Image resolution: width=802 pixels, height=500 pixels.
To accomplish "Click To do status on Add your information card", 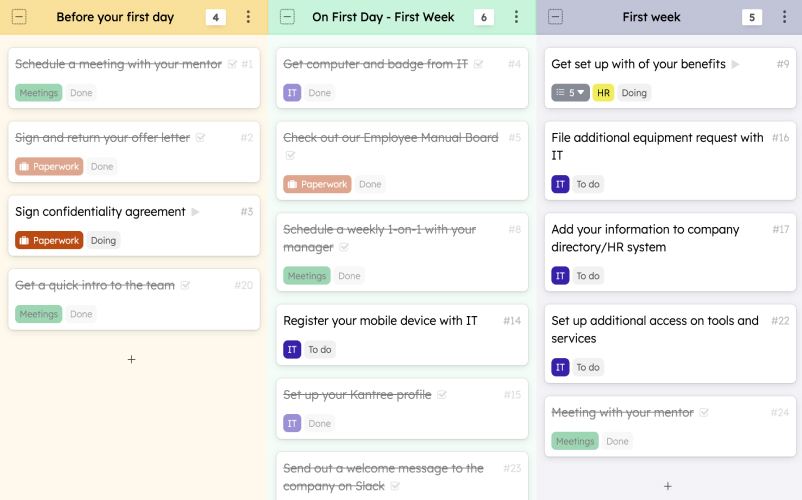I will 588,276.
